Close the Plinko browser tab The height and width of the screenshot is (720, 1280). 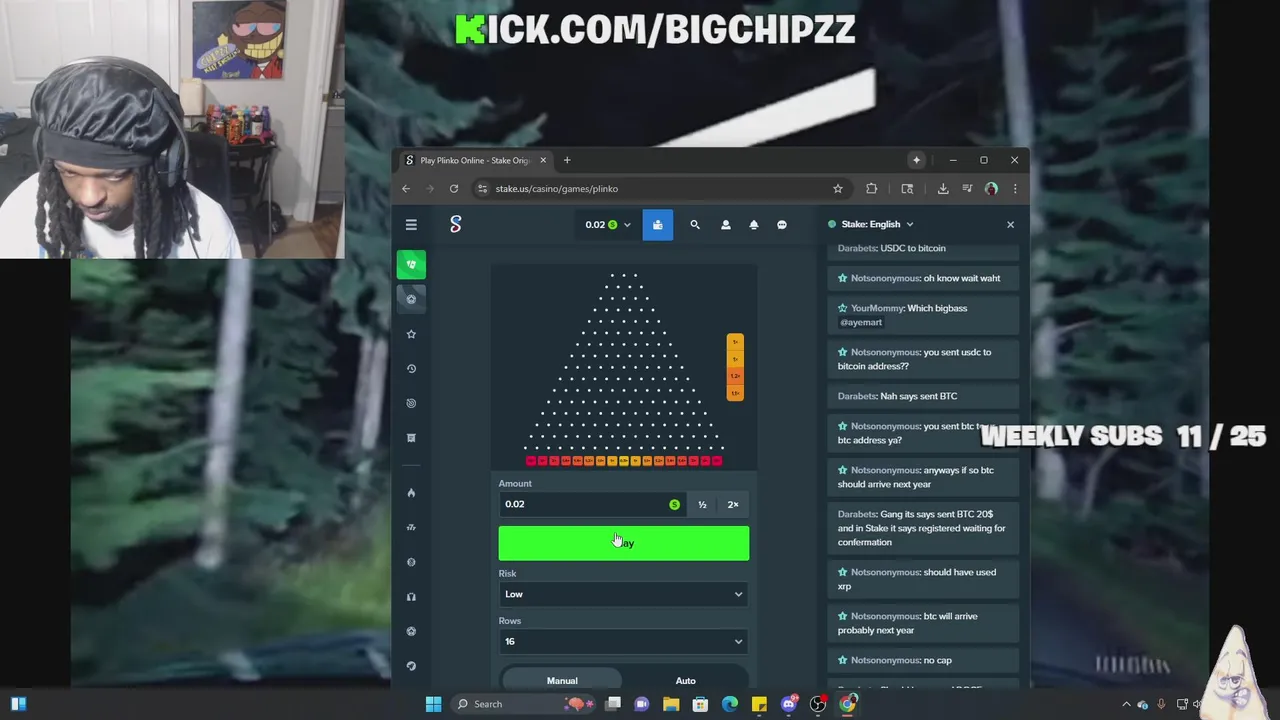pyautogui.click(x=543, y=160)
